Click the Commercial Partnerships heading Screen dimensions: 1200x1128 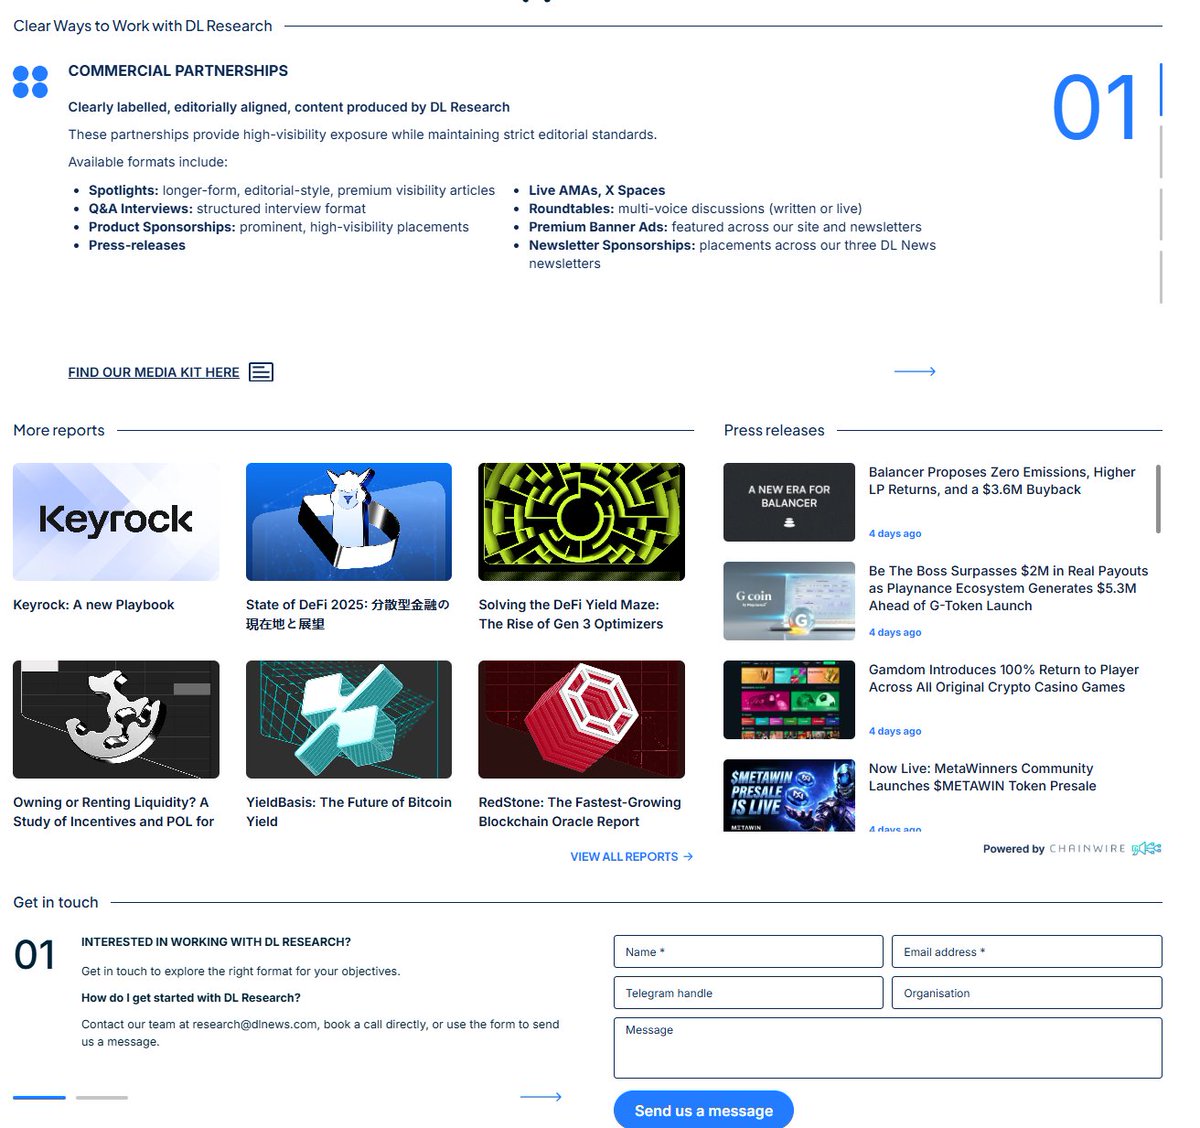click(x=178, y=71)
